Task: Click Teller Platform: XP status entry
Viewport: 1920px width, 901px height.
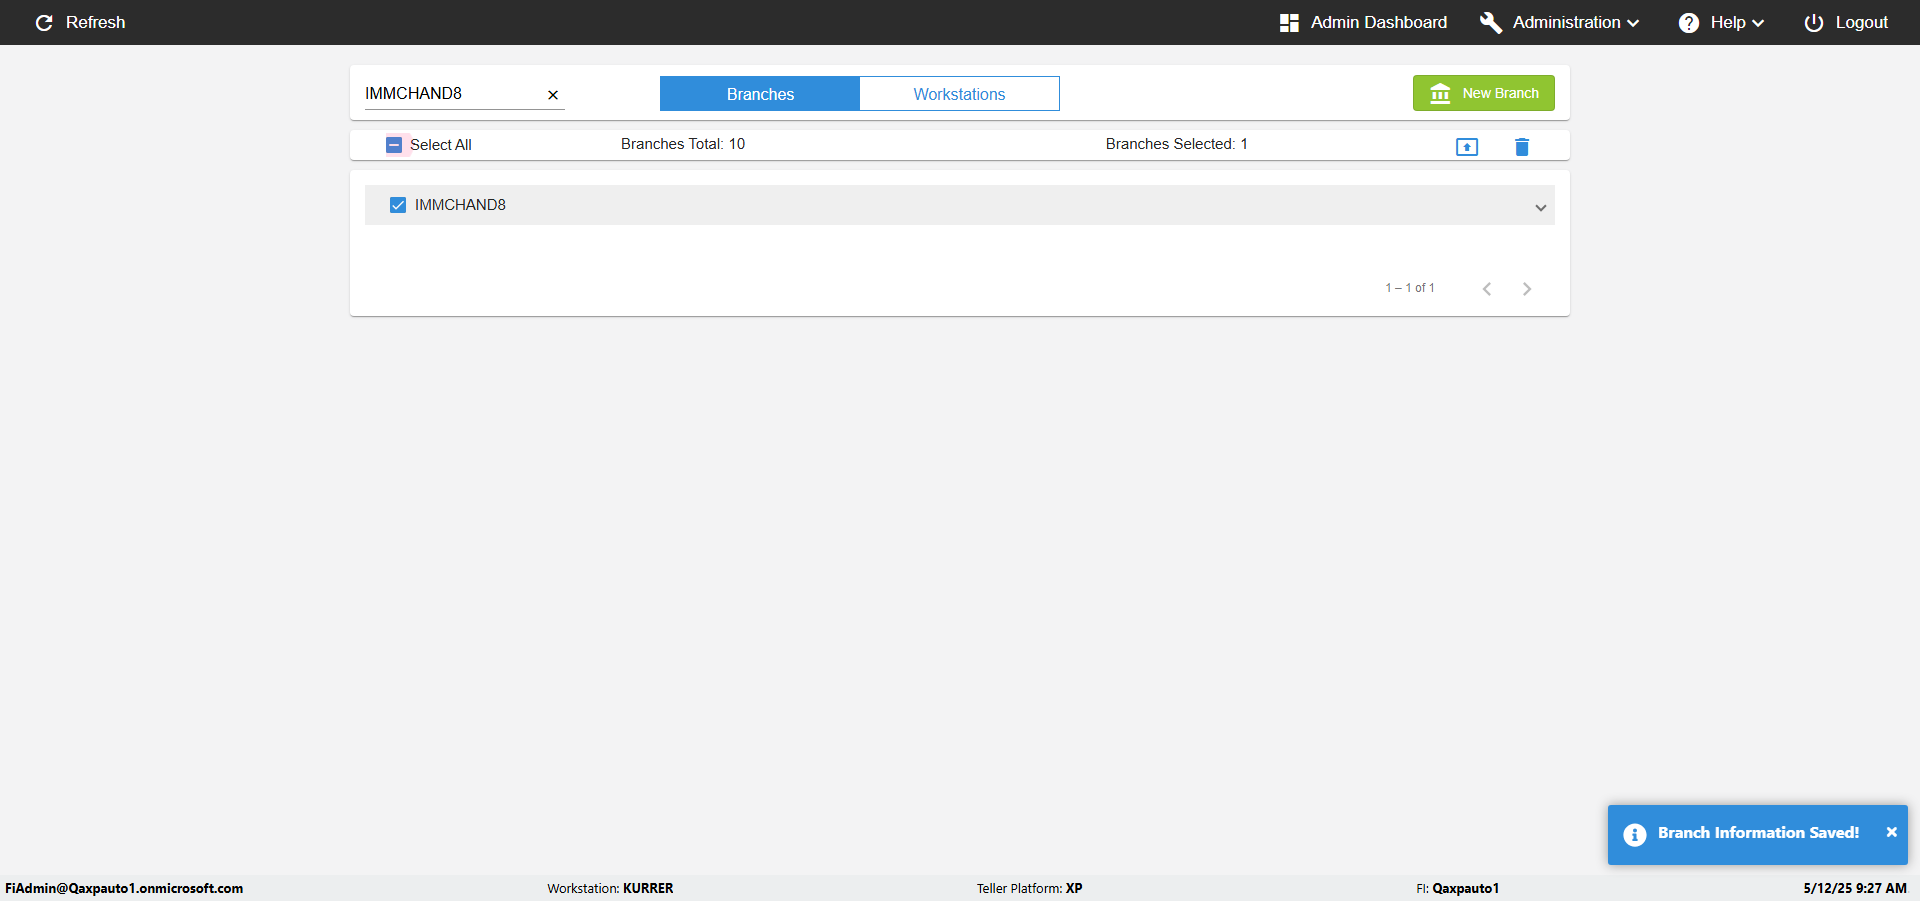Action: tap(1030, 888)
